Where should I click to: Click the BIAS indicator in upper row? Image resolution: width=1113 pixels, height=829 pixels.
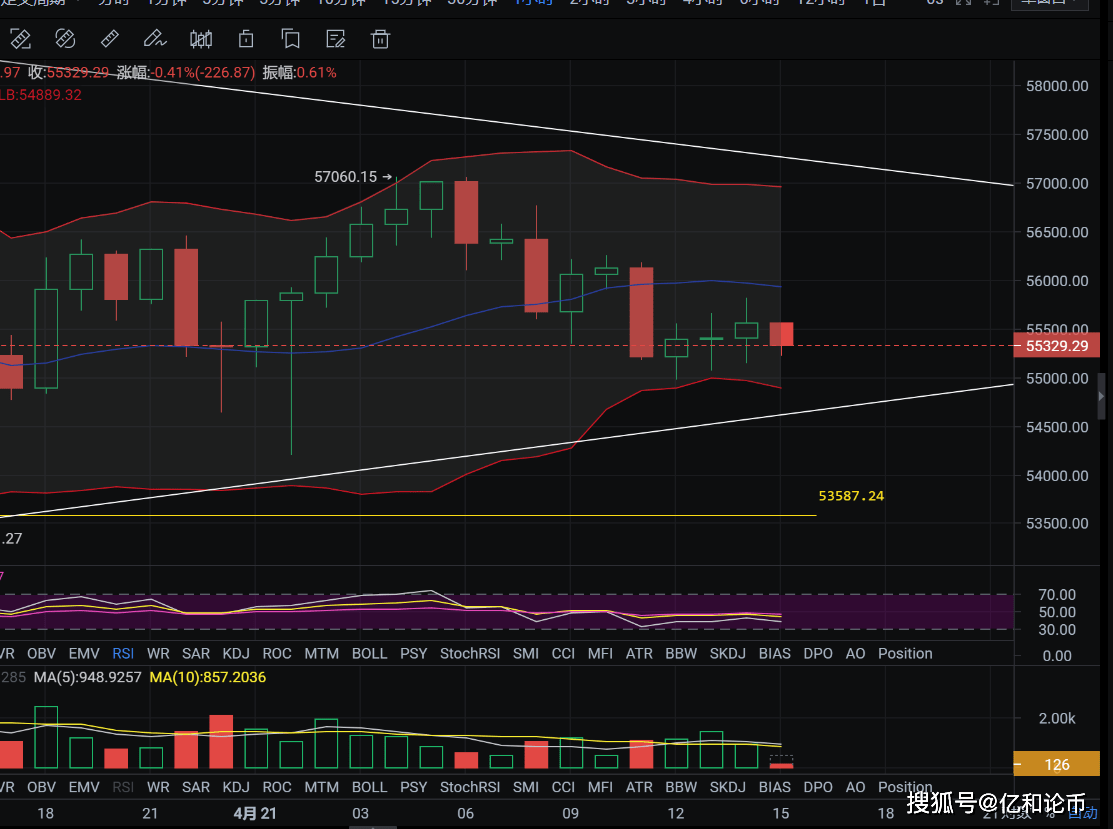tap(774, 653)
